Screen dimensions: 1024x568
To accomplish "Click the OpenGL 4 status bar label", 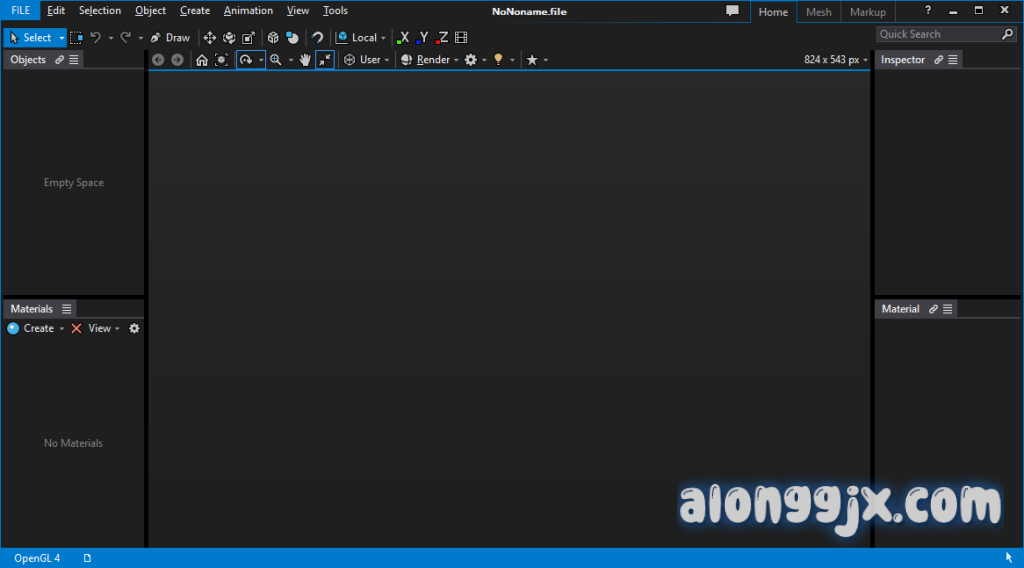I will pos(37,558).
